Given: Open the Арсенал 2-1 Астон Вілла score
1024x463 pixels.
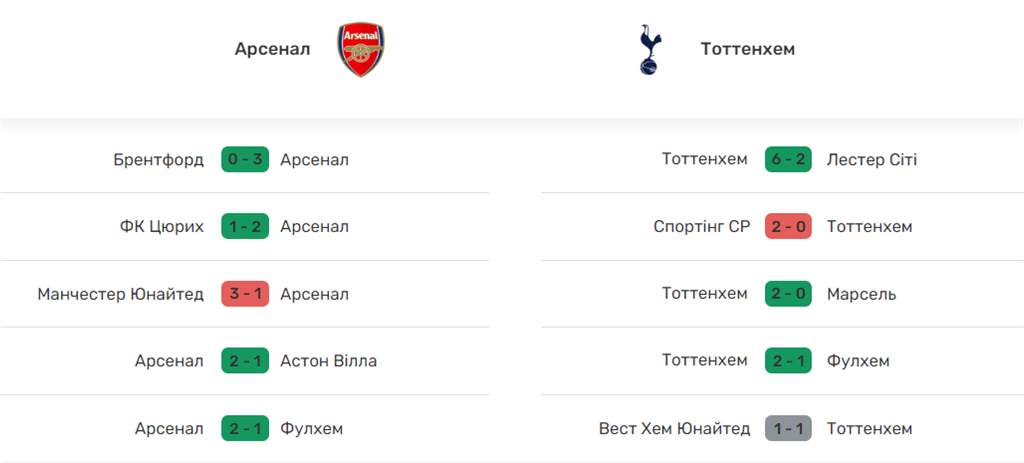Looking at the screenshot, I should [x=245, y=361].
